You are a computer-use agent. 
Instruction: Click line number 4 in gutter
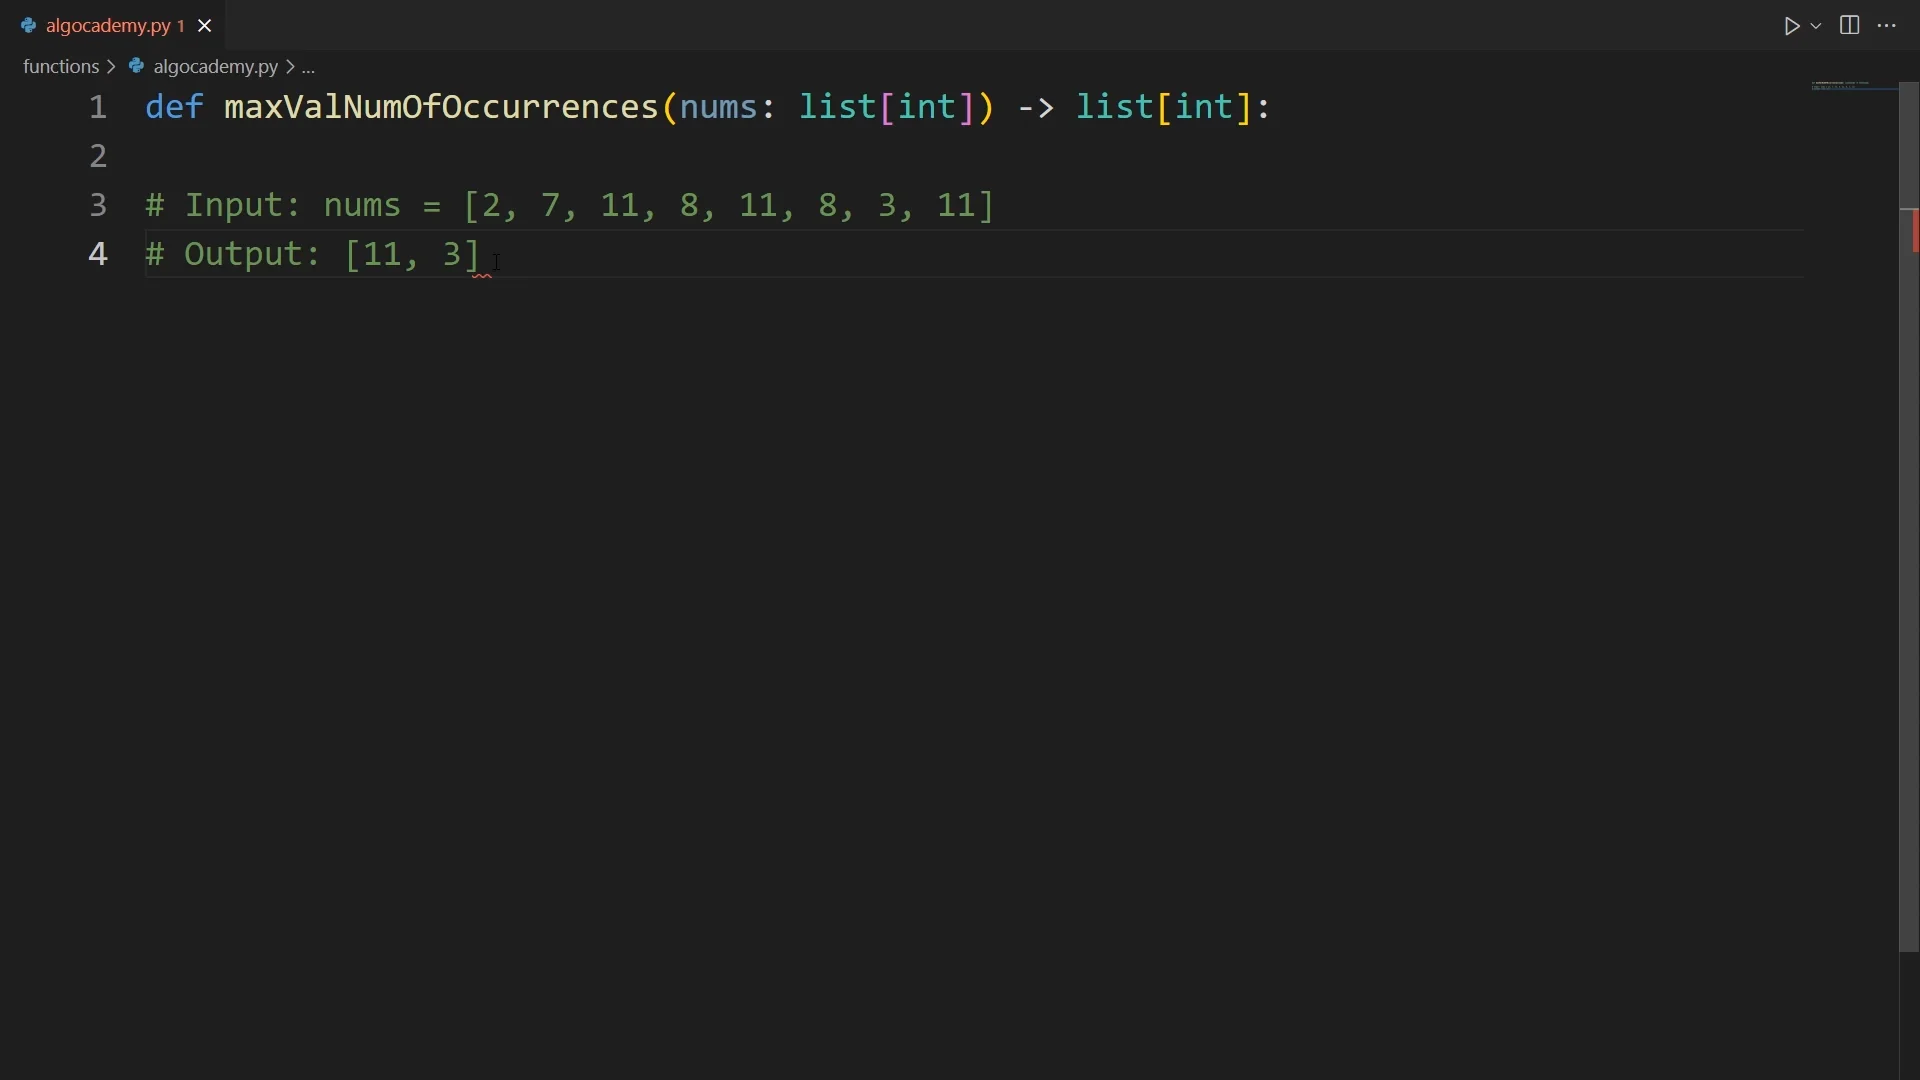(x=98, y=255)
